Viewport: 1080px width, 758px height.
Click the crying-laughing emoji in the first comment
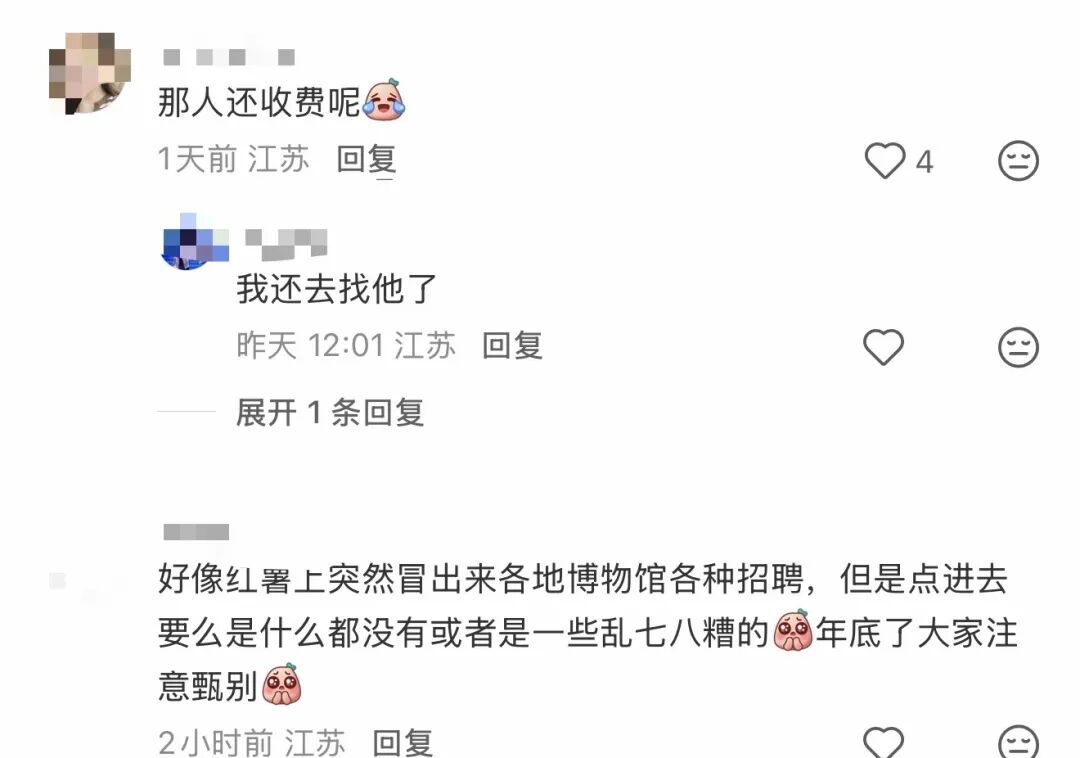(384, 101)
